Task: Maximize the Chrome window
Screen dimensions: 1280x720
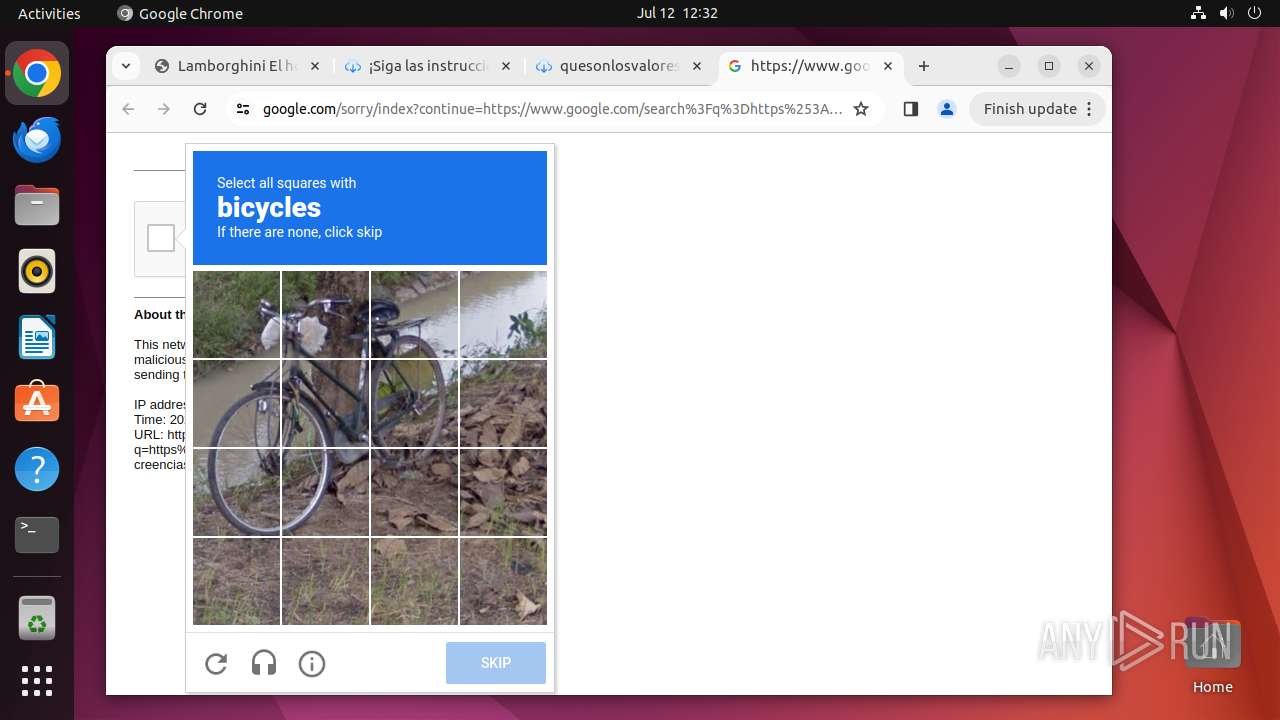Action: pos(1049,66)
